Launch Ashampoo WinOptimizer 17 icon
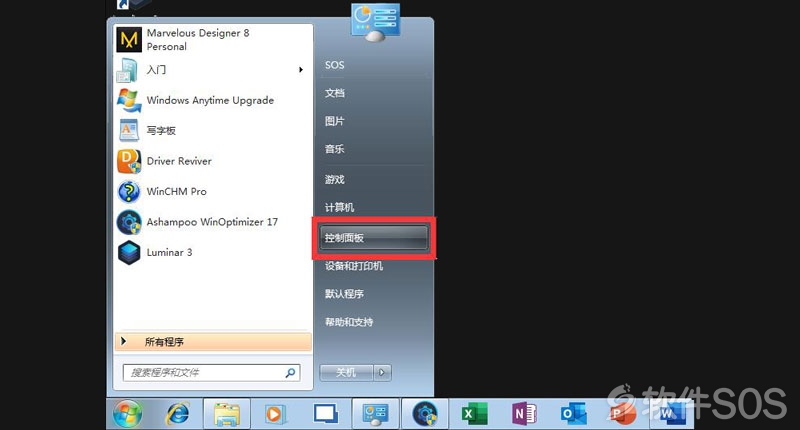800x430 pixels. (x=129, y=222)
